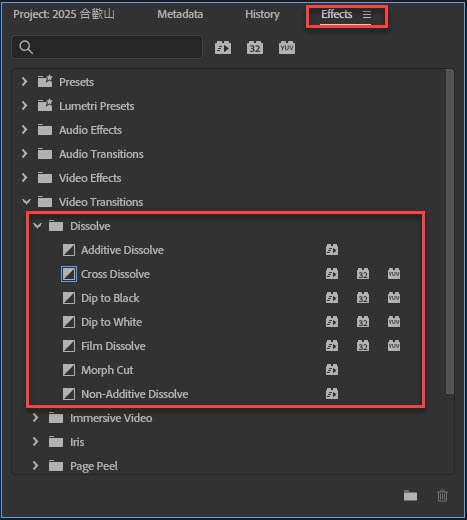Click the Delete Custom Items trash icon
This screenshot has height=520, width=467.
pyautogui.click(x=442, y=496)
